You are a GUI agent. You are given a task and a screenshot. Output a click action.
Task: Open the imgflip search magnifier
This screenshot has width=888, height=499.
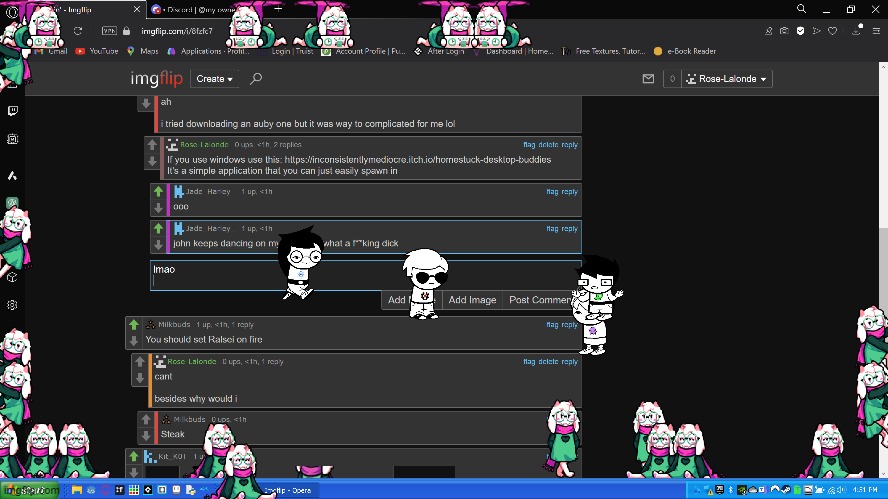point(256,79)
